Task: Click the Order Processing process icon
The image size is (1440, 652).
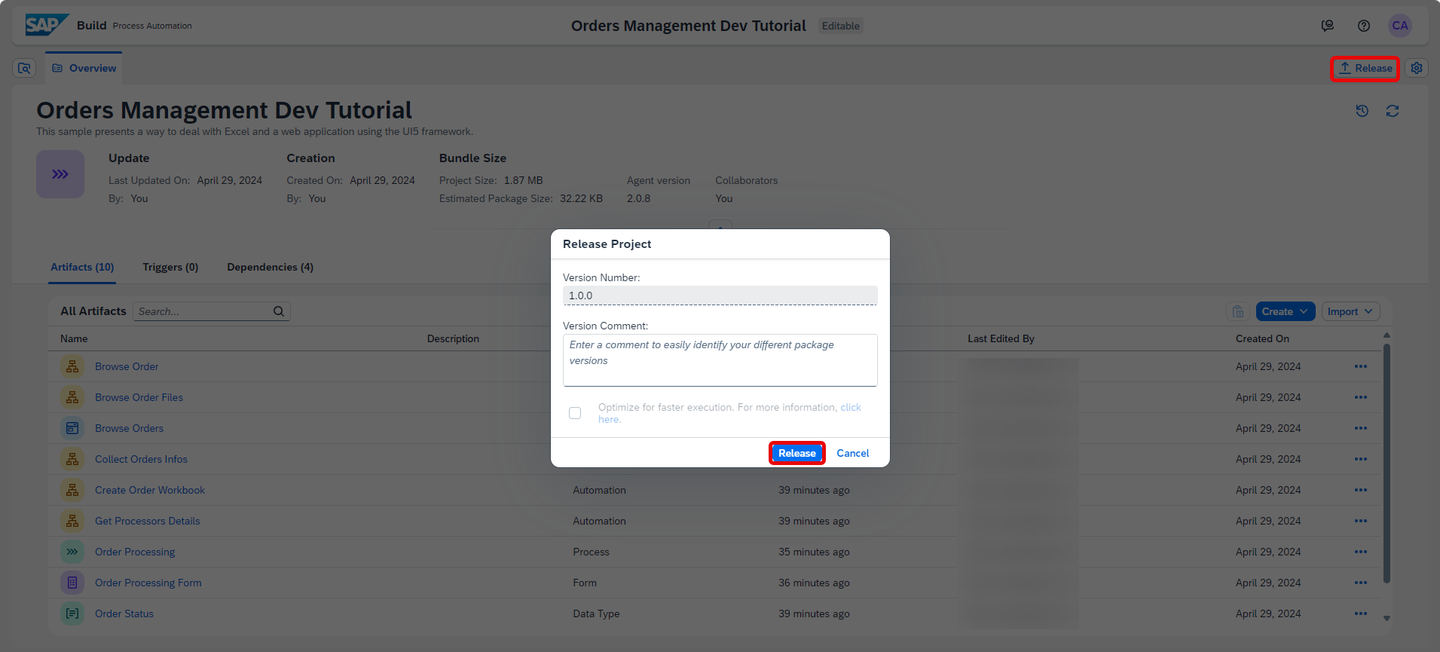Action: (x=72, y=553)
